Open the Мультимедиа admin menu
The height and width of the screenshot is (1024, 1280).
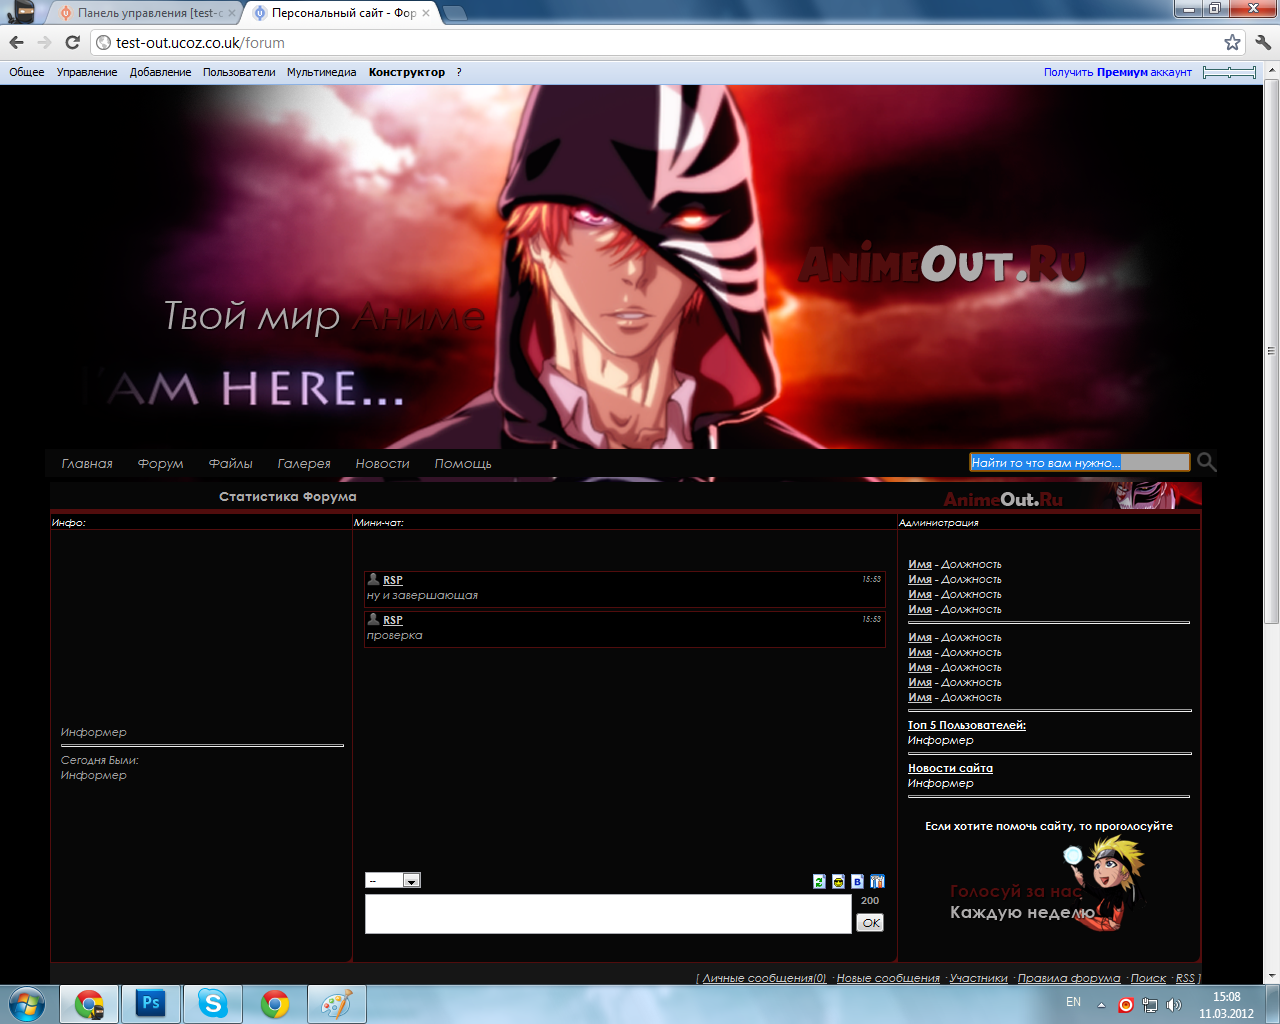[x=322, y=72]
